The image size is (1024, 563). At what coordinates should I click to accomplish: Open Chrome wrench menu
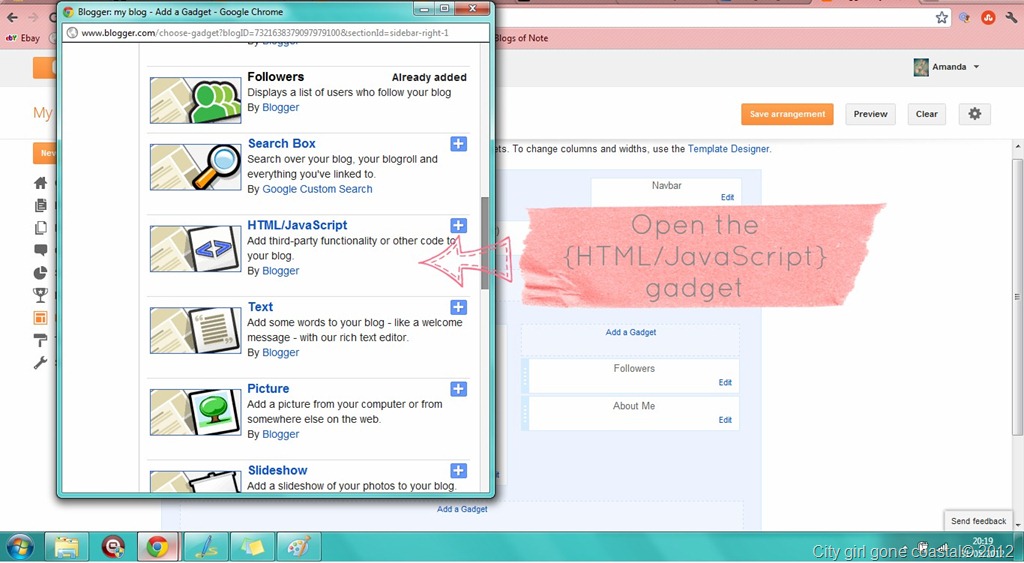pos(1011,18)
